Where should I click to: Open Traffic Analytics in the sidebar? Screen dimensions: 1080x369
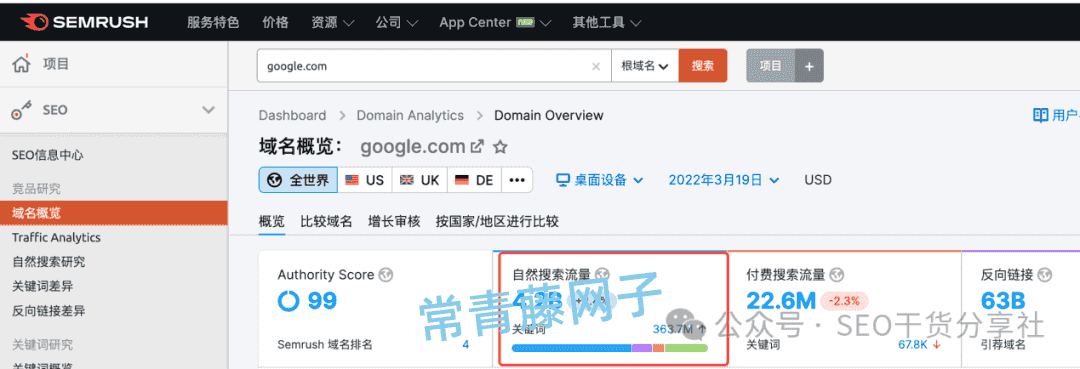point(56,238)
